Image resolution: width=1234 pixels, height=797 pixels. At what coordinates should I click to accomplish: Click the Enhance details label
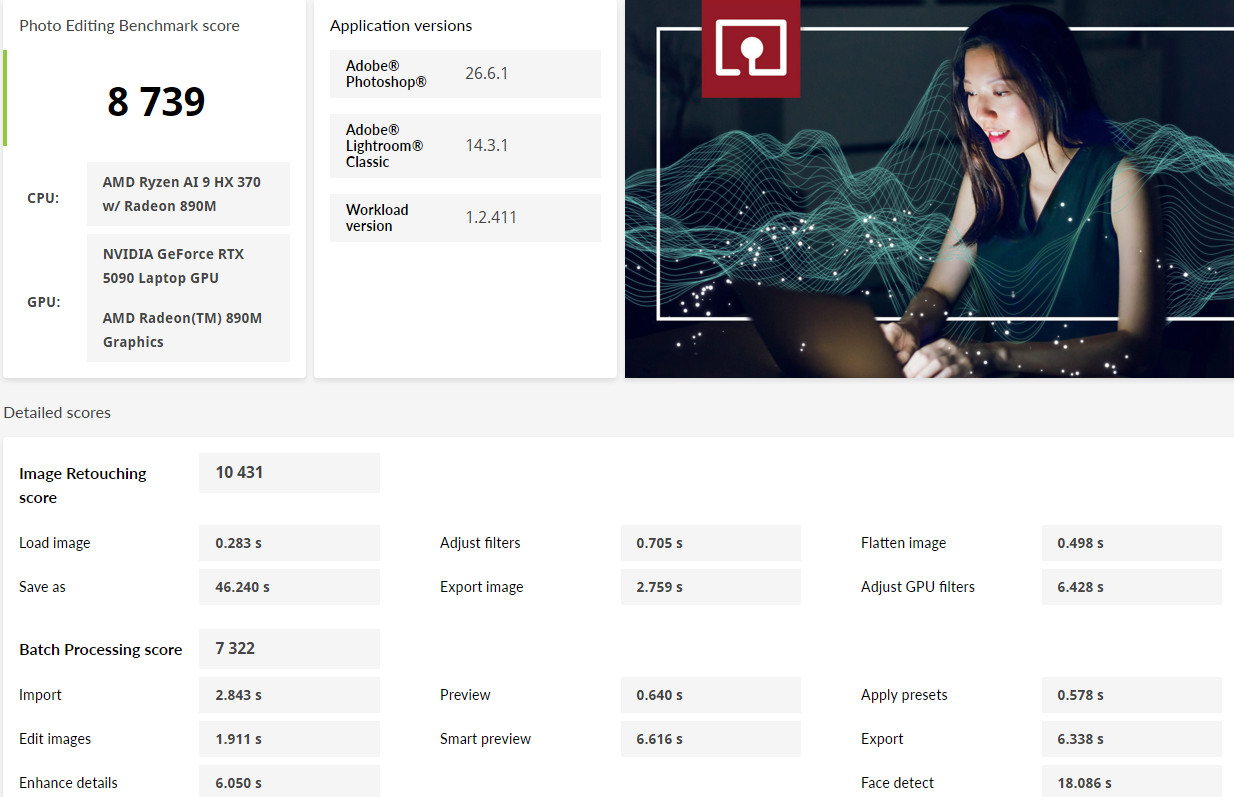(x=68, y=783)
